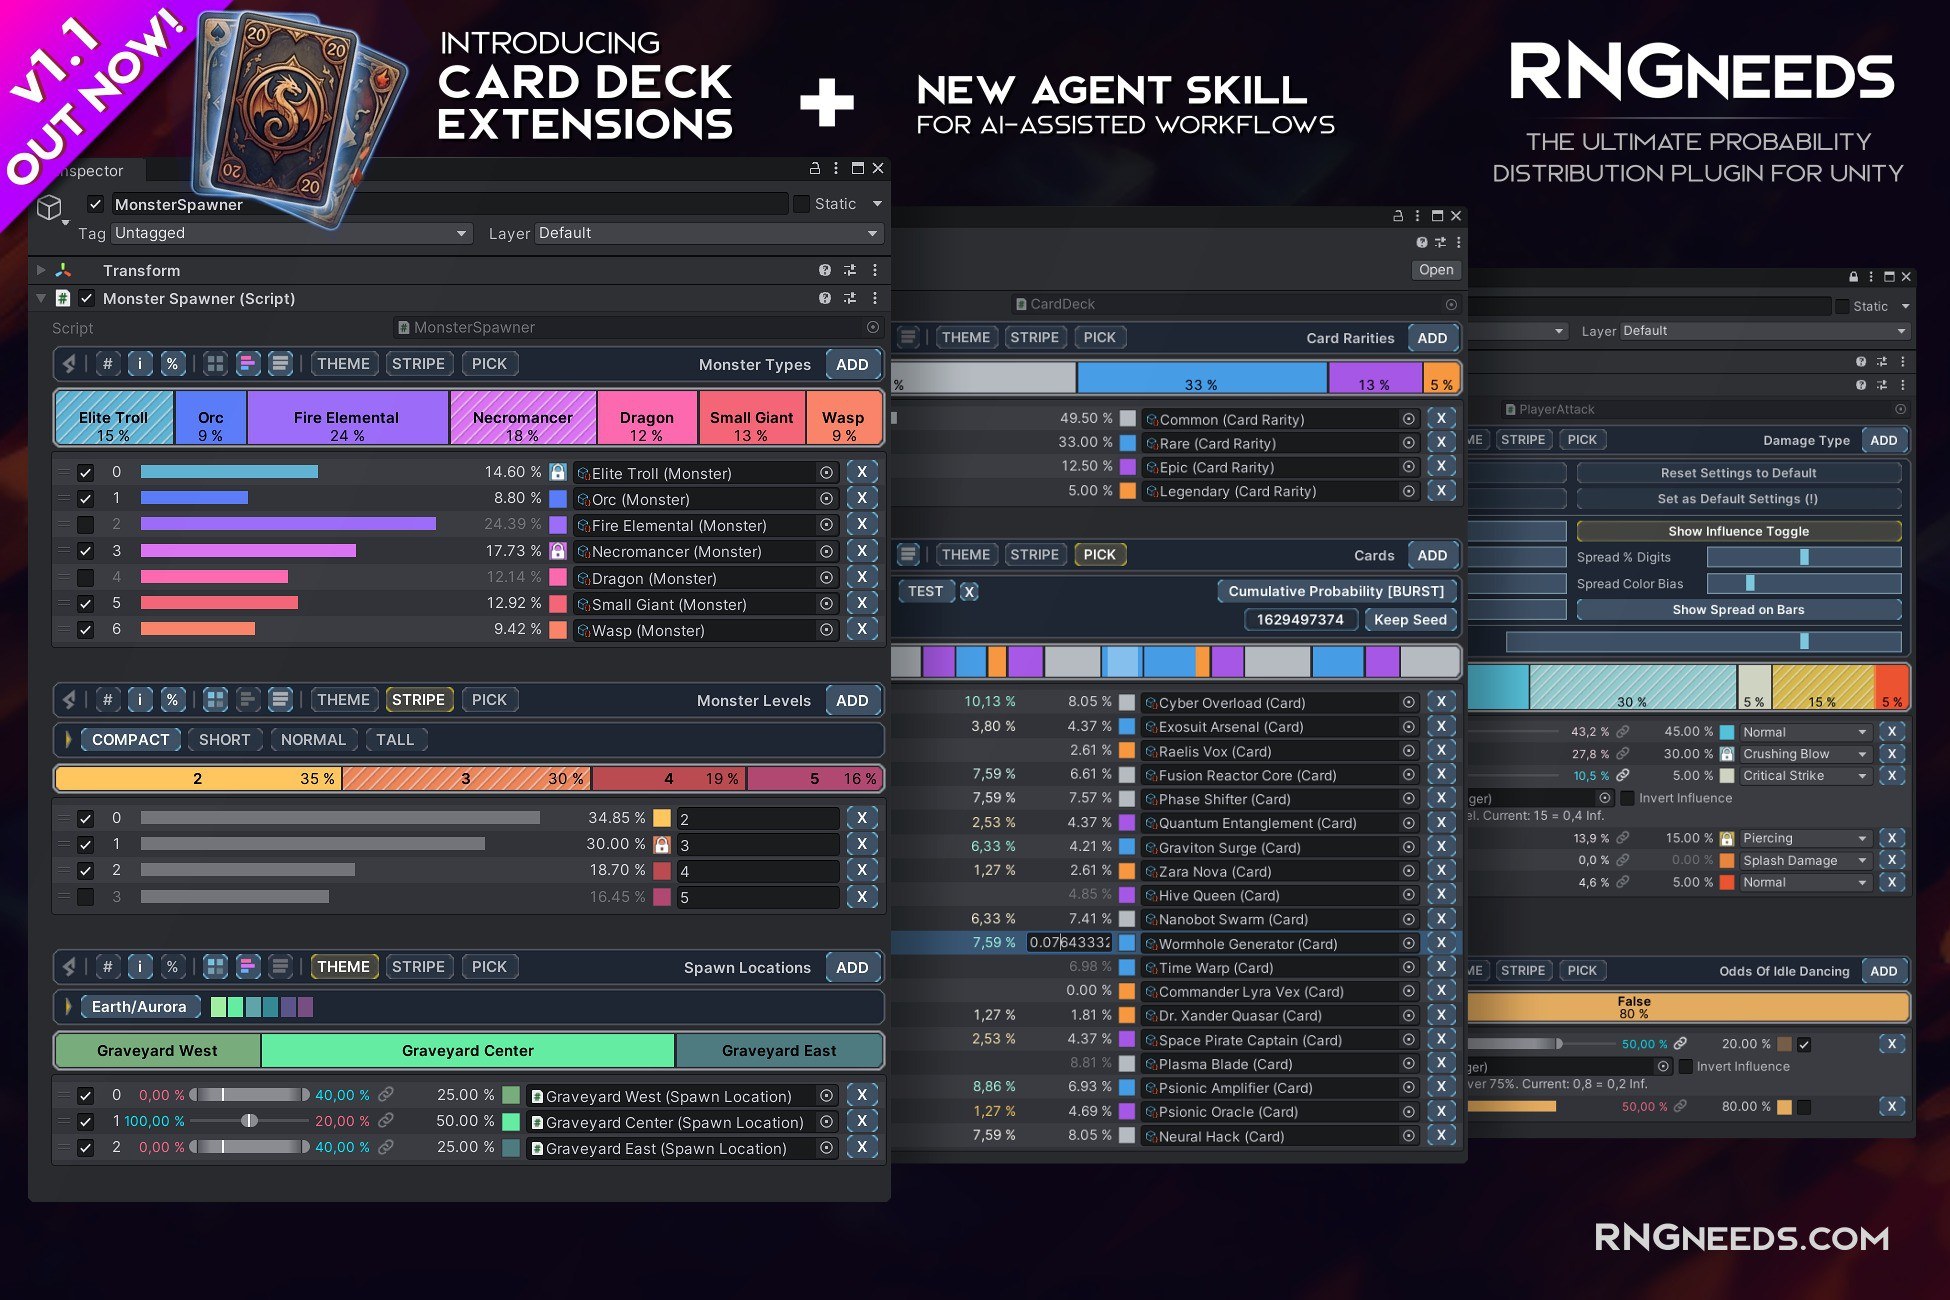Click the lock icon on the Necromancer row
This screenshot has height=1300, width=1950.
[558, 551]
